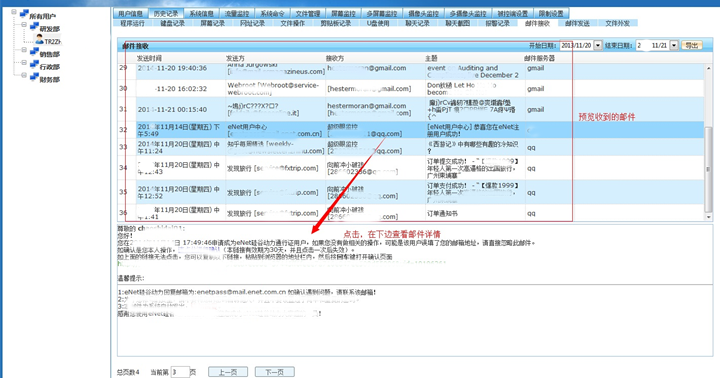The width and height of the screenshot is (720, 378).
Task: Click the 接收方 column header
Action: (335, 58)
